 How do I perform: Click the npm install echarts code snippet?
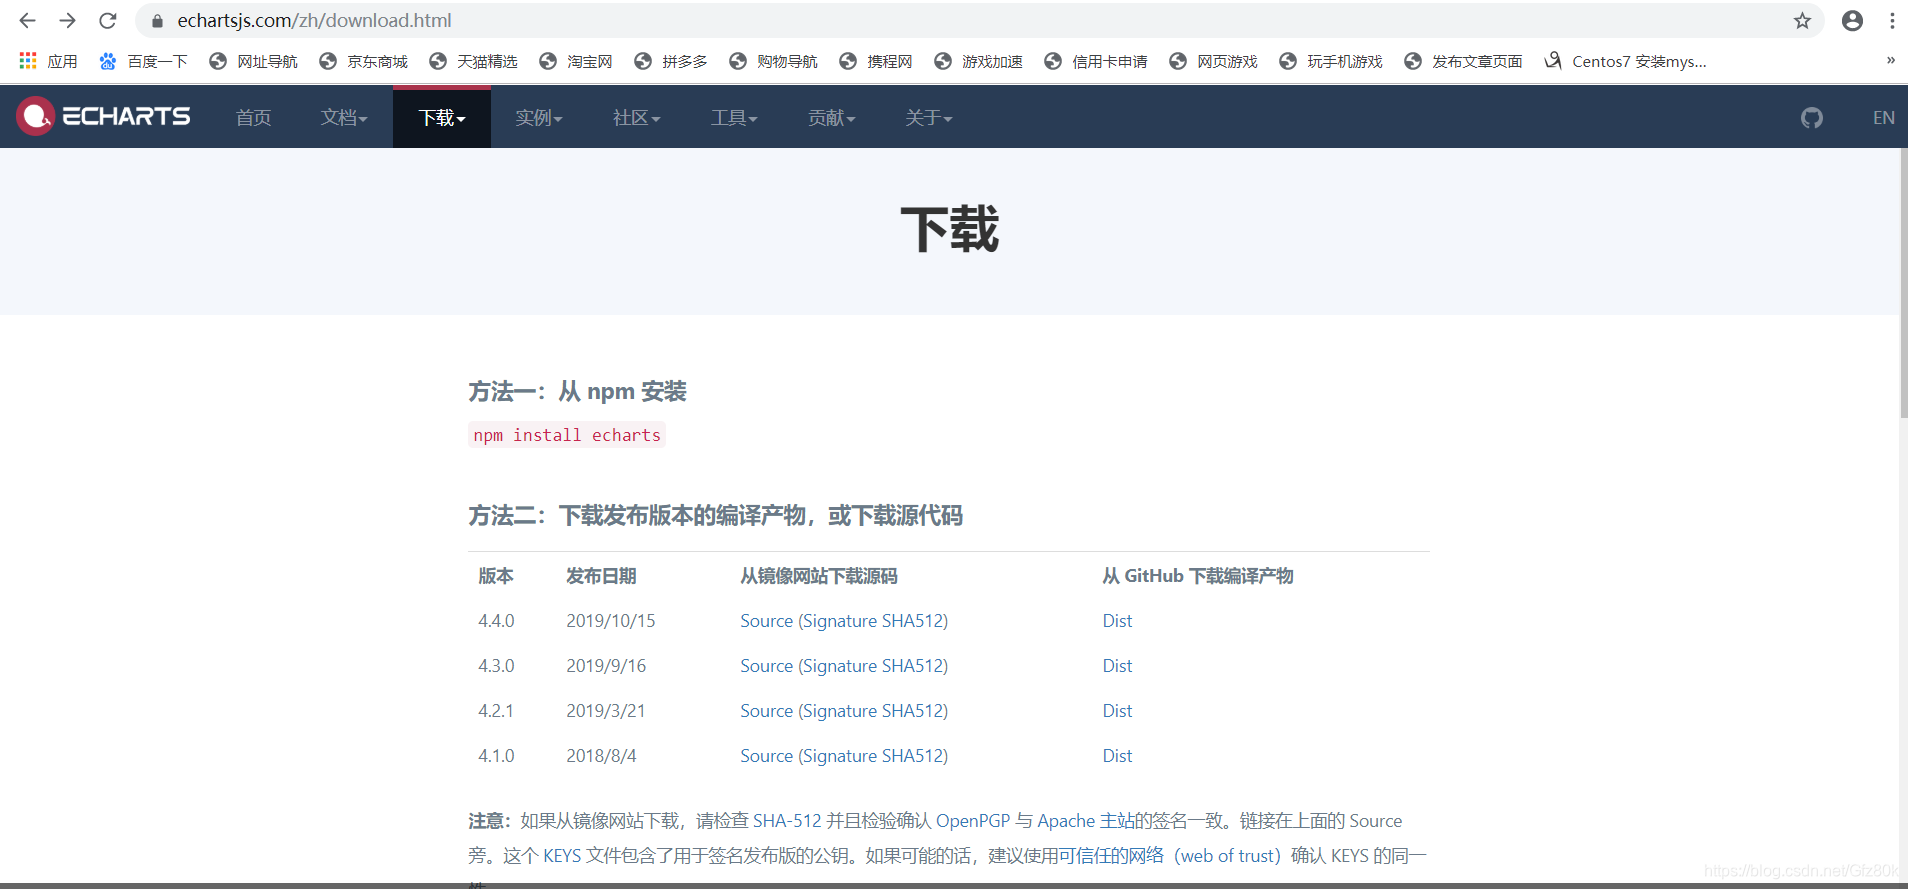[x=567, y=435]
